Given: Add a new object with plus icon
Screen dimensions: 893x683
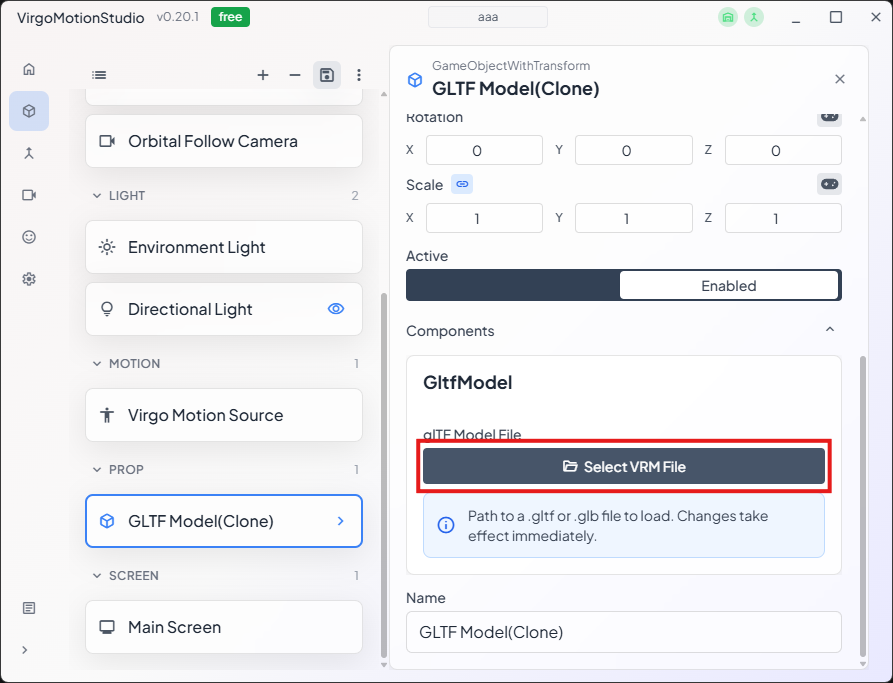Looking at the screenshot, I should [x=263, y=75].
